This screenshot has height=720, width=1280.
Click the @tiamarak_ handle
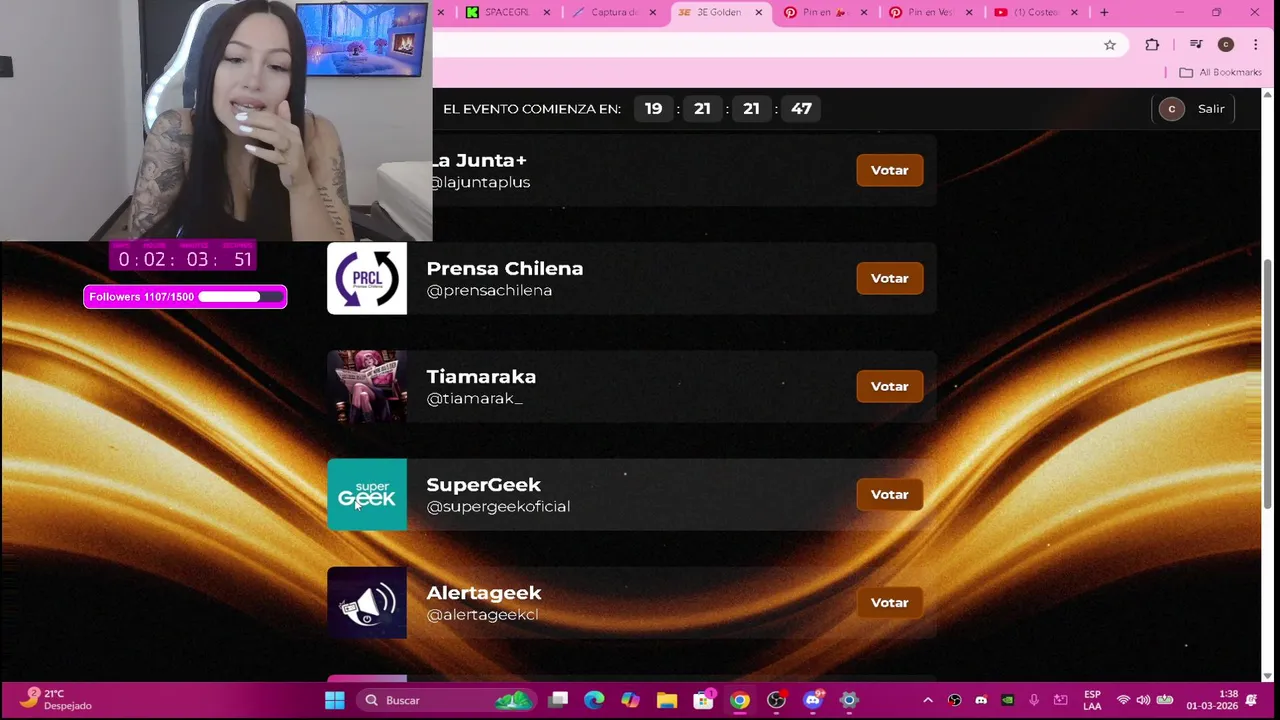474,398
